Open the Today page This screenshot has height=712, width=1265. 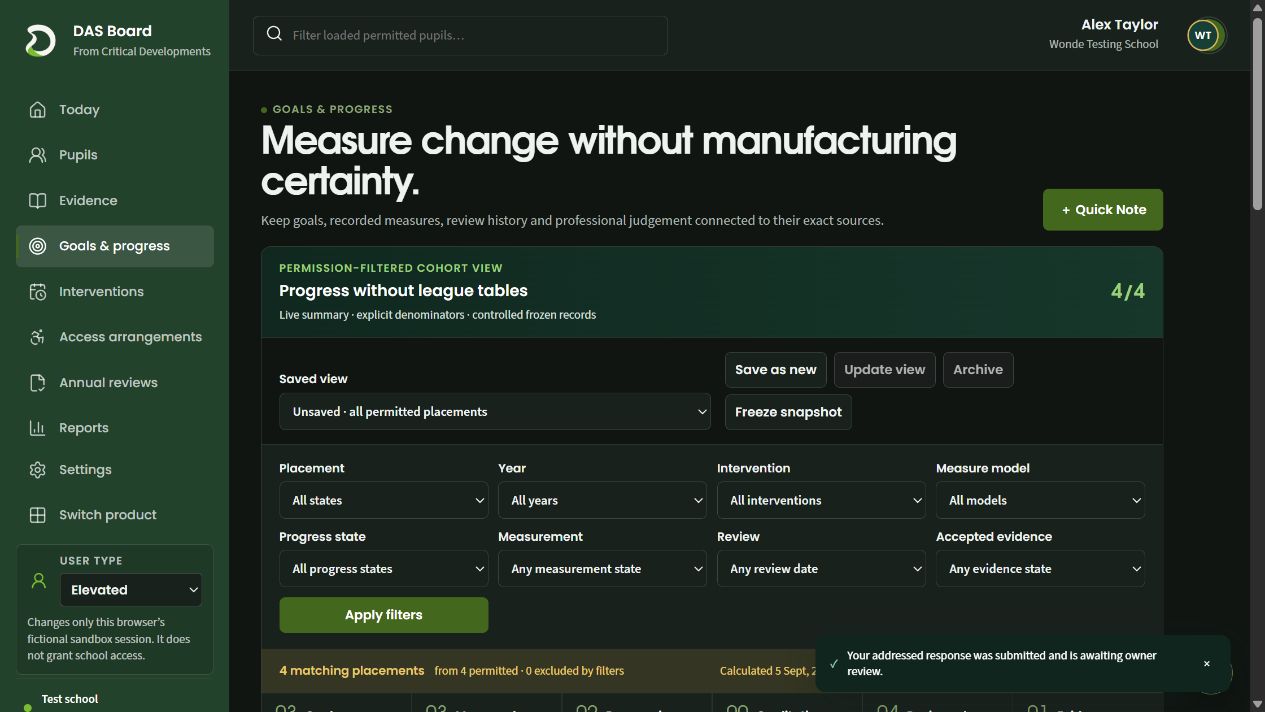point(114,109)
